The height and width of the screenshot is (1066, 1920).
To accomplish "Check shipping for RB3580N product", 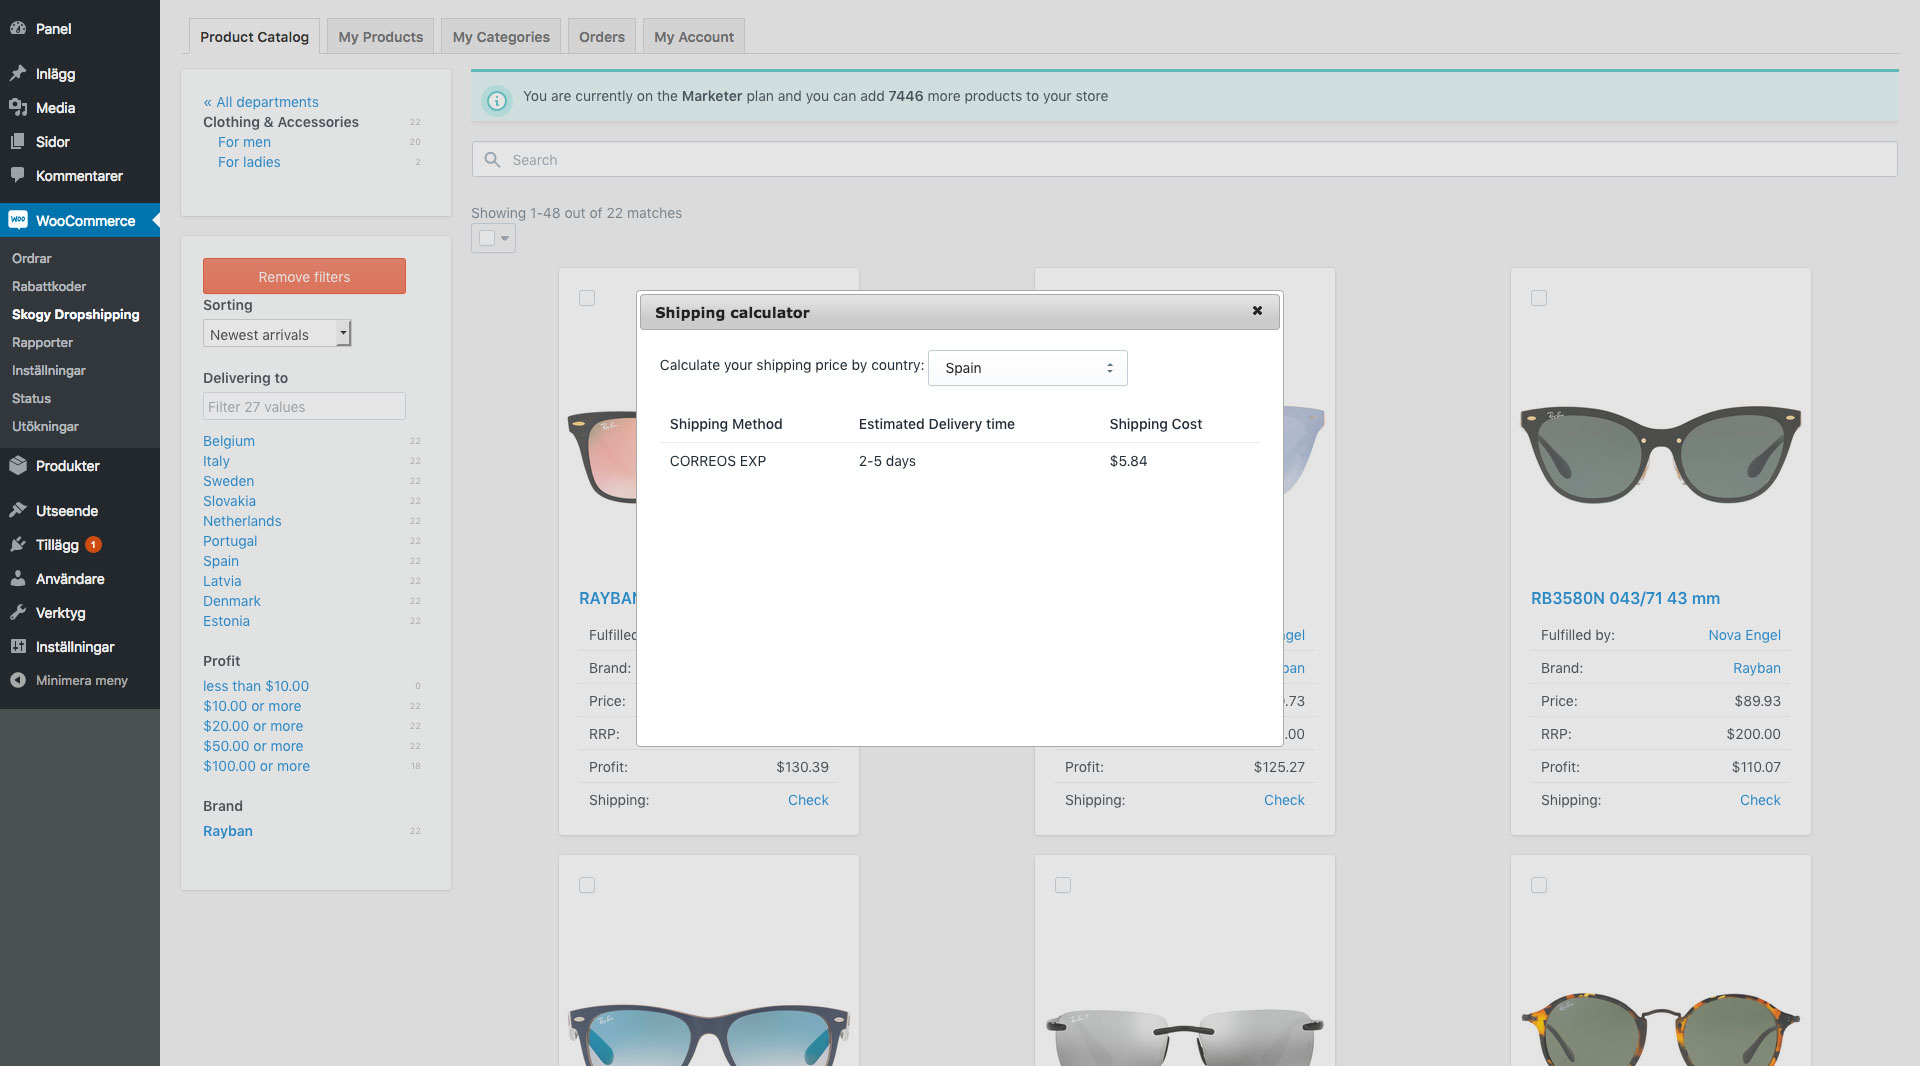I will [1760, 800].
